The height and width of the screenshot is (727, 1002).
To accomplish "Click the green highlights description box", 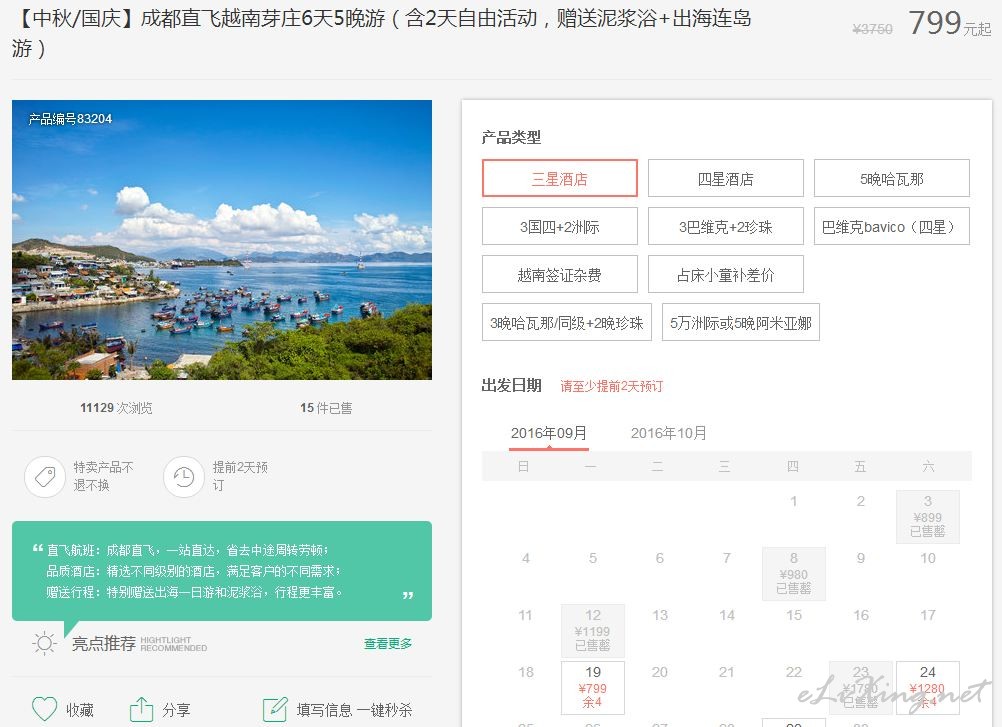I will click(x=222, y=570).
